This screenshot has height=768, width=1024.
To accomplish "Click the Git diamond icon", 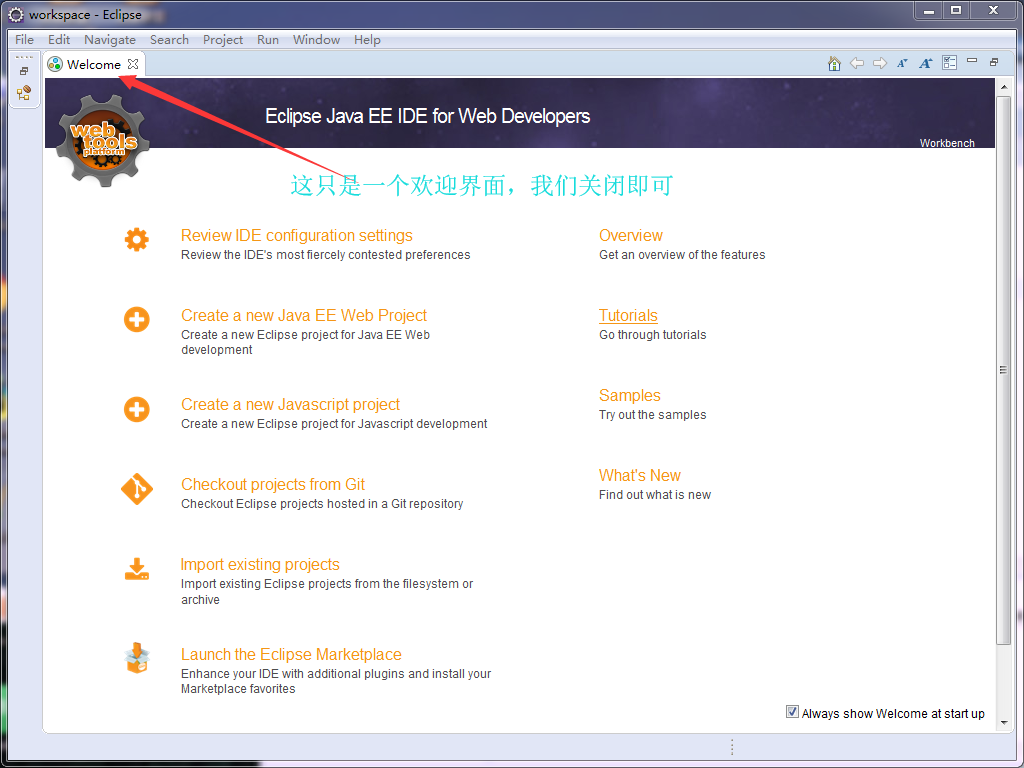I will pos(136,489).
